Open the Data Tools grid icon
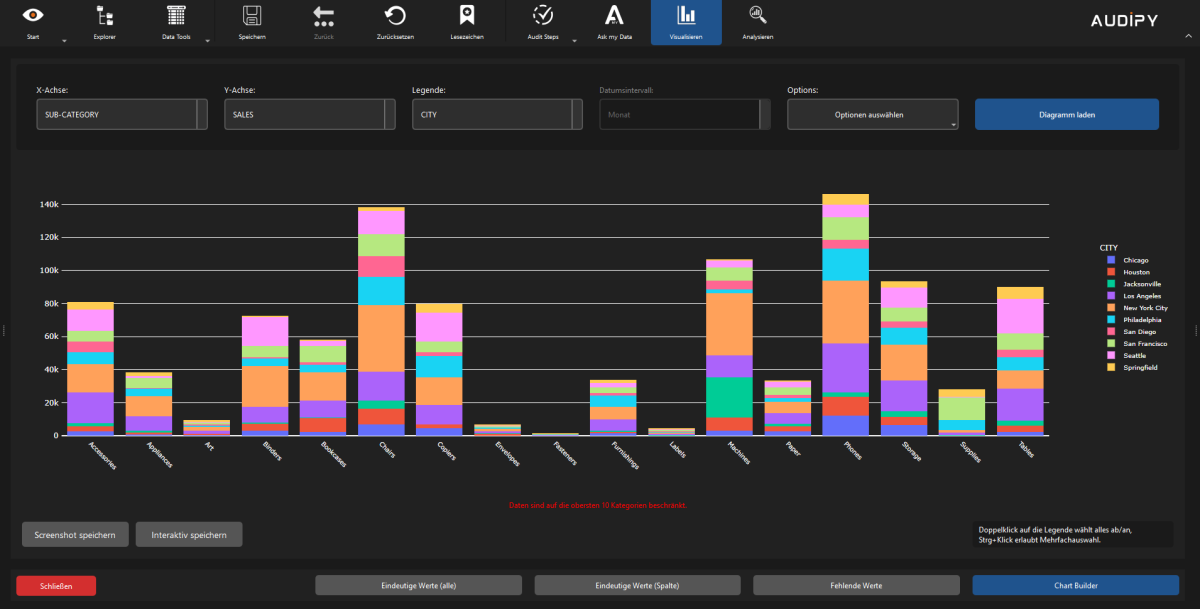 click(176, 15)
